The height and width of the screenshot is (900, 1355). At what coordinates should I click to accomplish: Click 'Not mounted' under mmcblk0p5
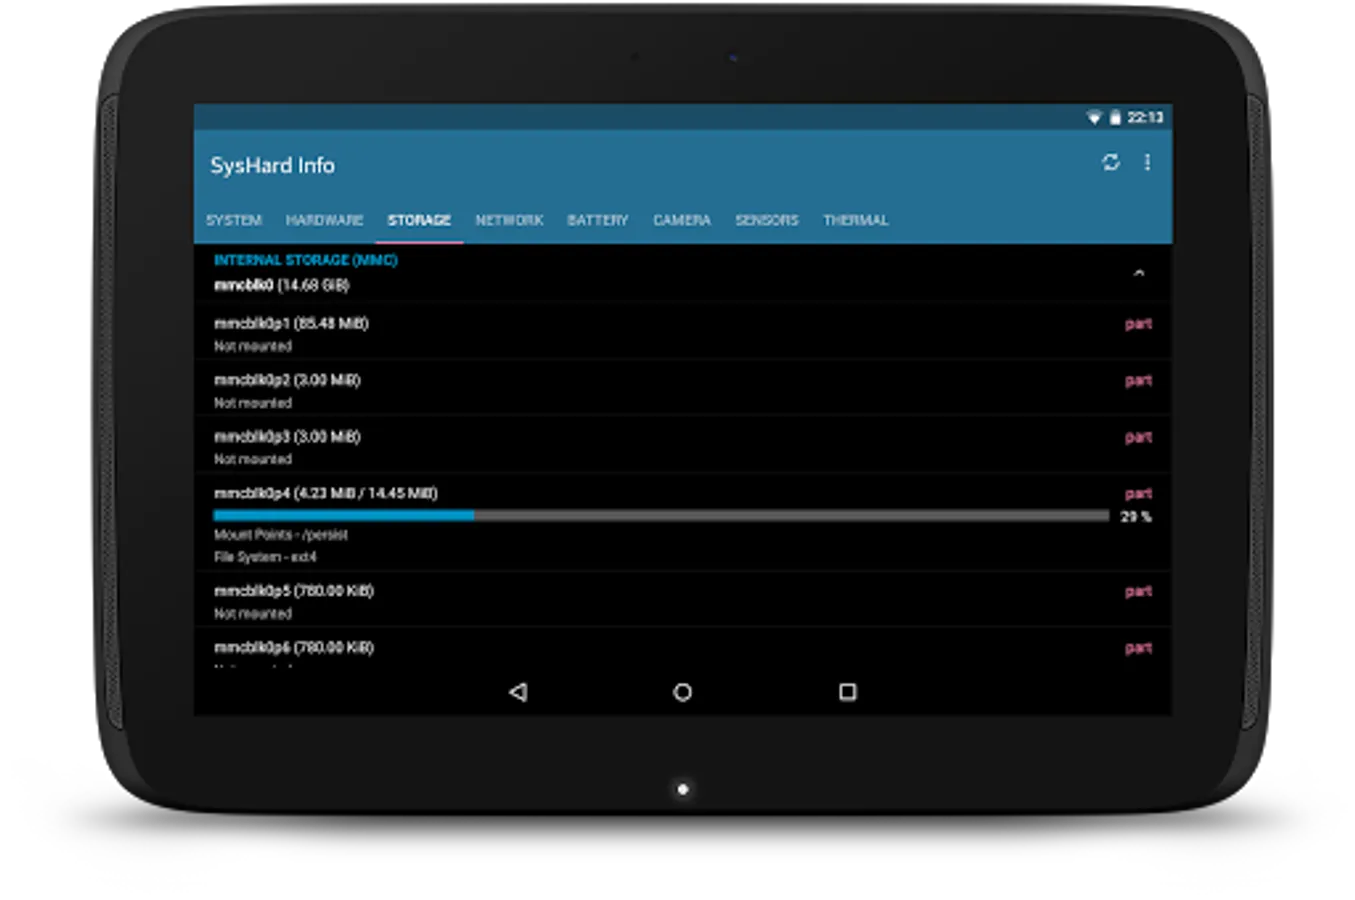pos(253,614)
